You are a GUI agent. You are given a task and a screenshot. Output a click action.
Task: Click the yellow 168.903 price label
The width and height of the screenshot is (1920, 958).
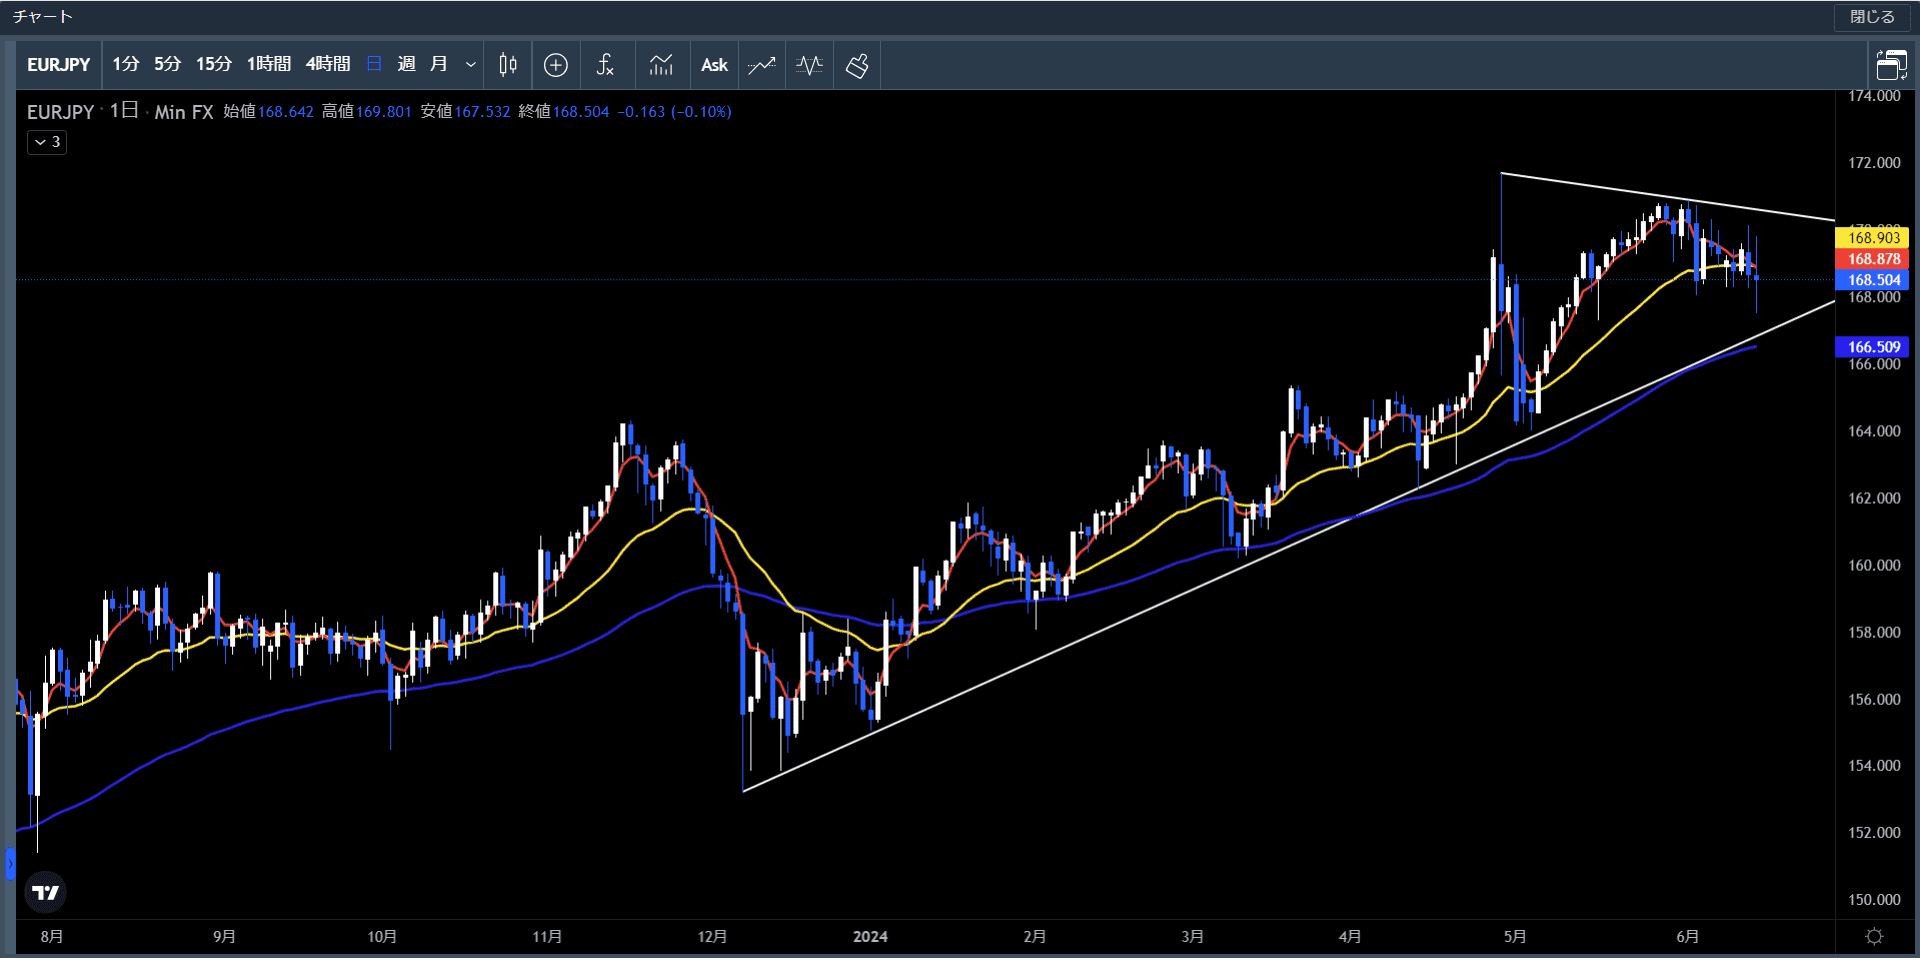pyautogui.click(x=1873, y=237)
